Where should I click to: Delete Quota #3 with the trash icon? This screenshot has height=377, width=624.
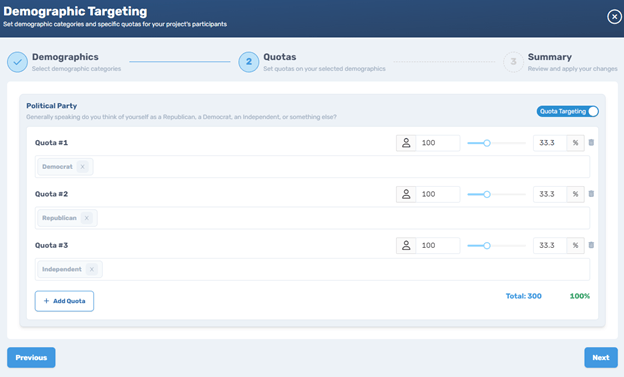(x=591, y=245)
